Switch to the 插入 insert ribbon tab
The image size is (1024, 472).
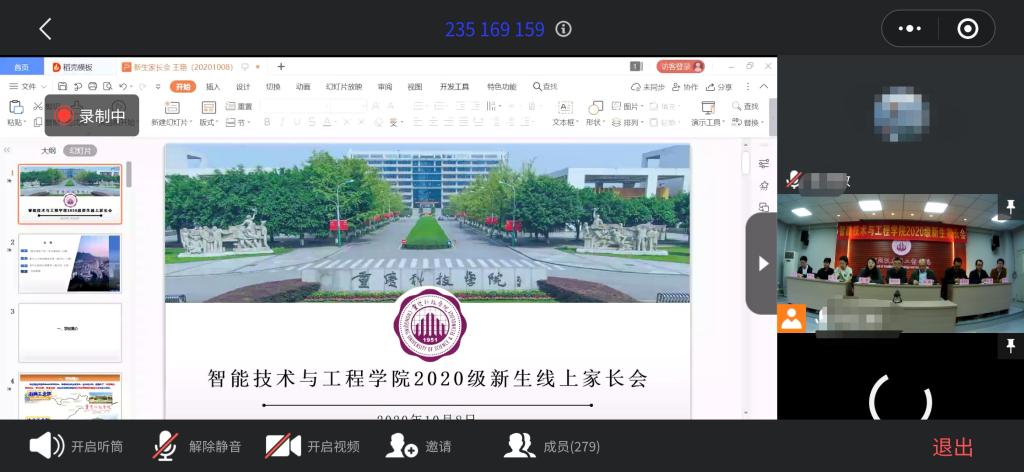click(213, 86)
